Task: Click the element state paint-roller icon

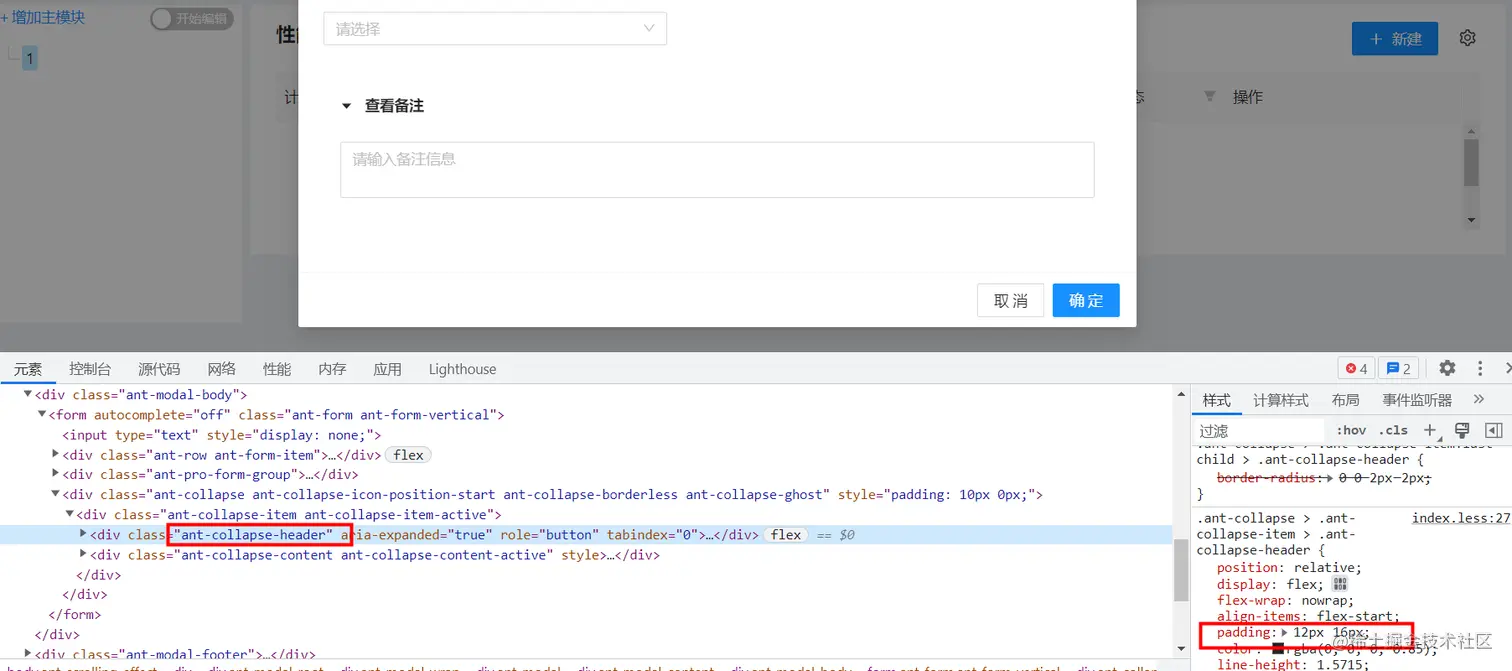Action: pyautogui.click(x=1462, y=430)
